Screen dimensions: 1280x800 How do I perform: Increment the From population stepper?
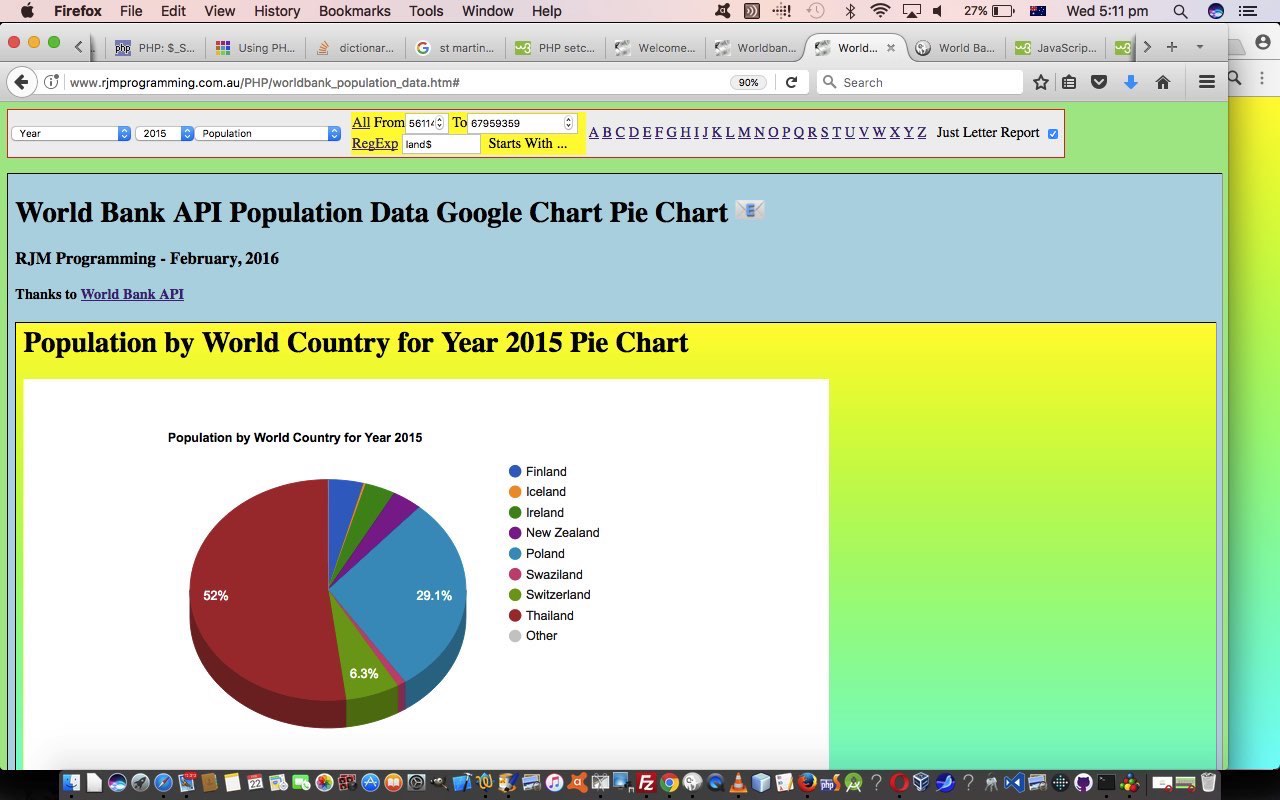point(439,119)
